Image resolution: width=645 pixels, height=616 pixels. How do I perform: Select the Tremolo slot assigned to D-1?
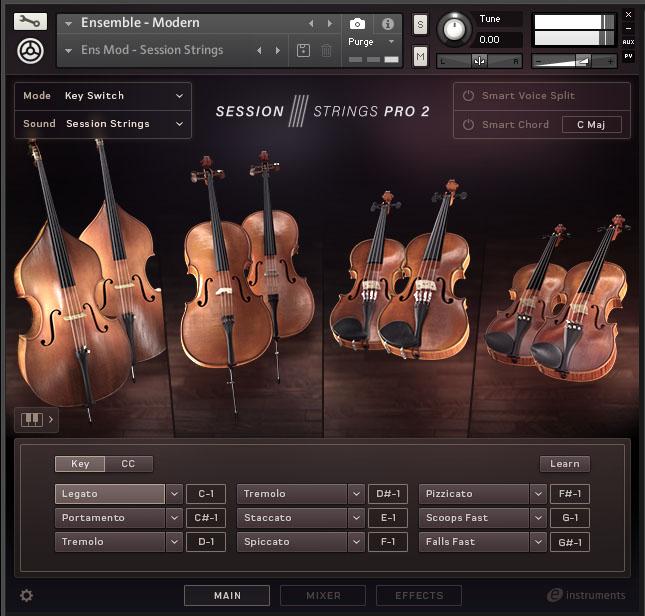[110, 542]
